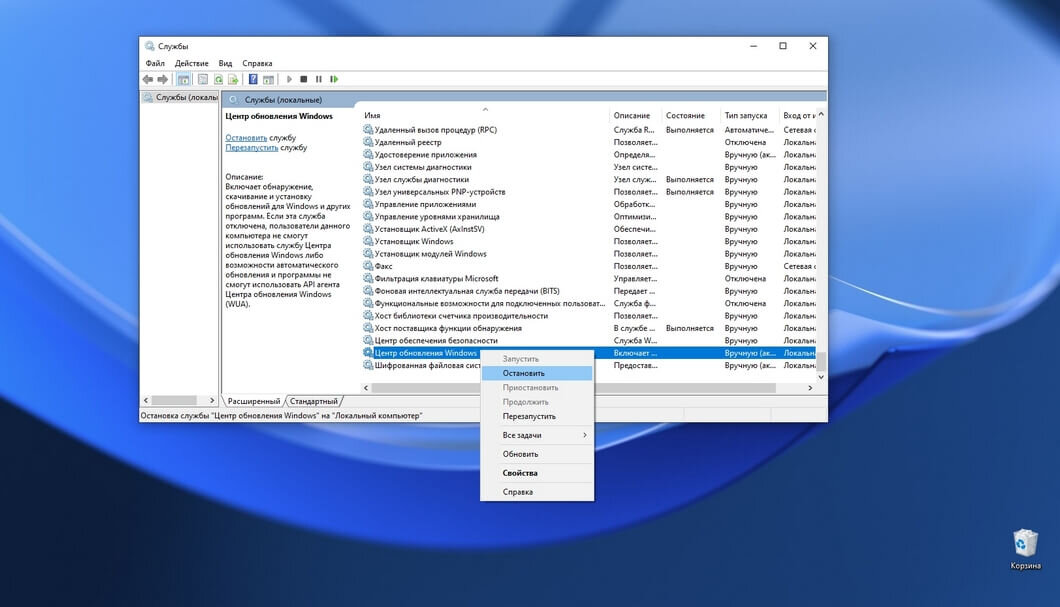Click the show/hide action pane toolbar icon
1060x607 pixels.
268,79
